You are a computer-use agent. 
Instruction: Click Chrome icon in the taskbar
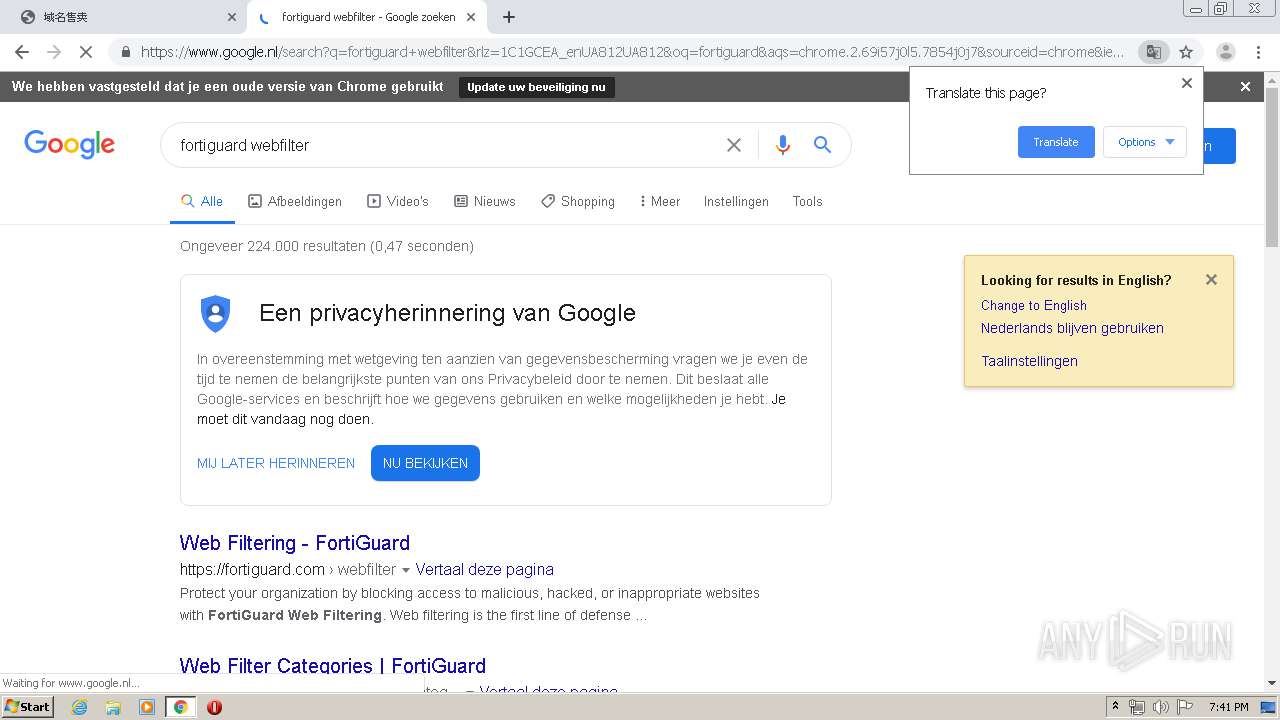point(180,707)
